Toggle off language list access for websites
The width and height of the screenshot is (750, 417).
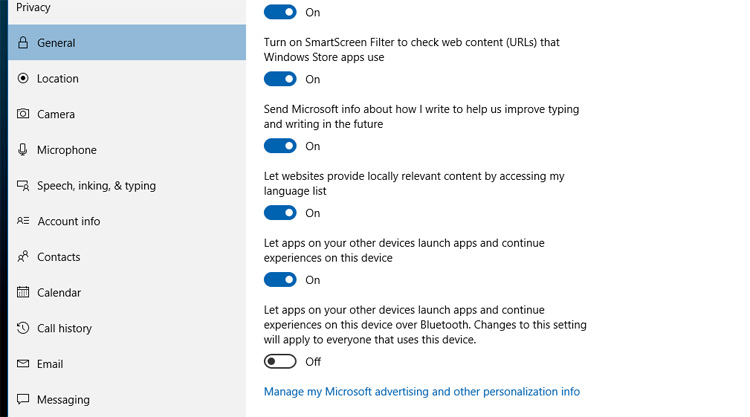tap(280, 213)
